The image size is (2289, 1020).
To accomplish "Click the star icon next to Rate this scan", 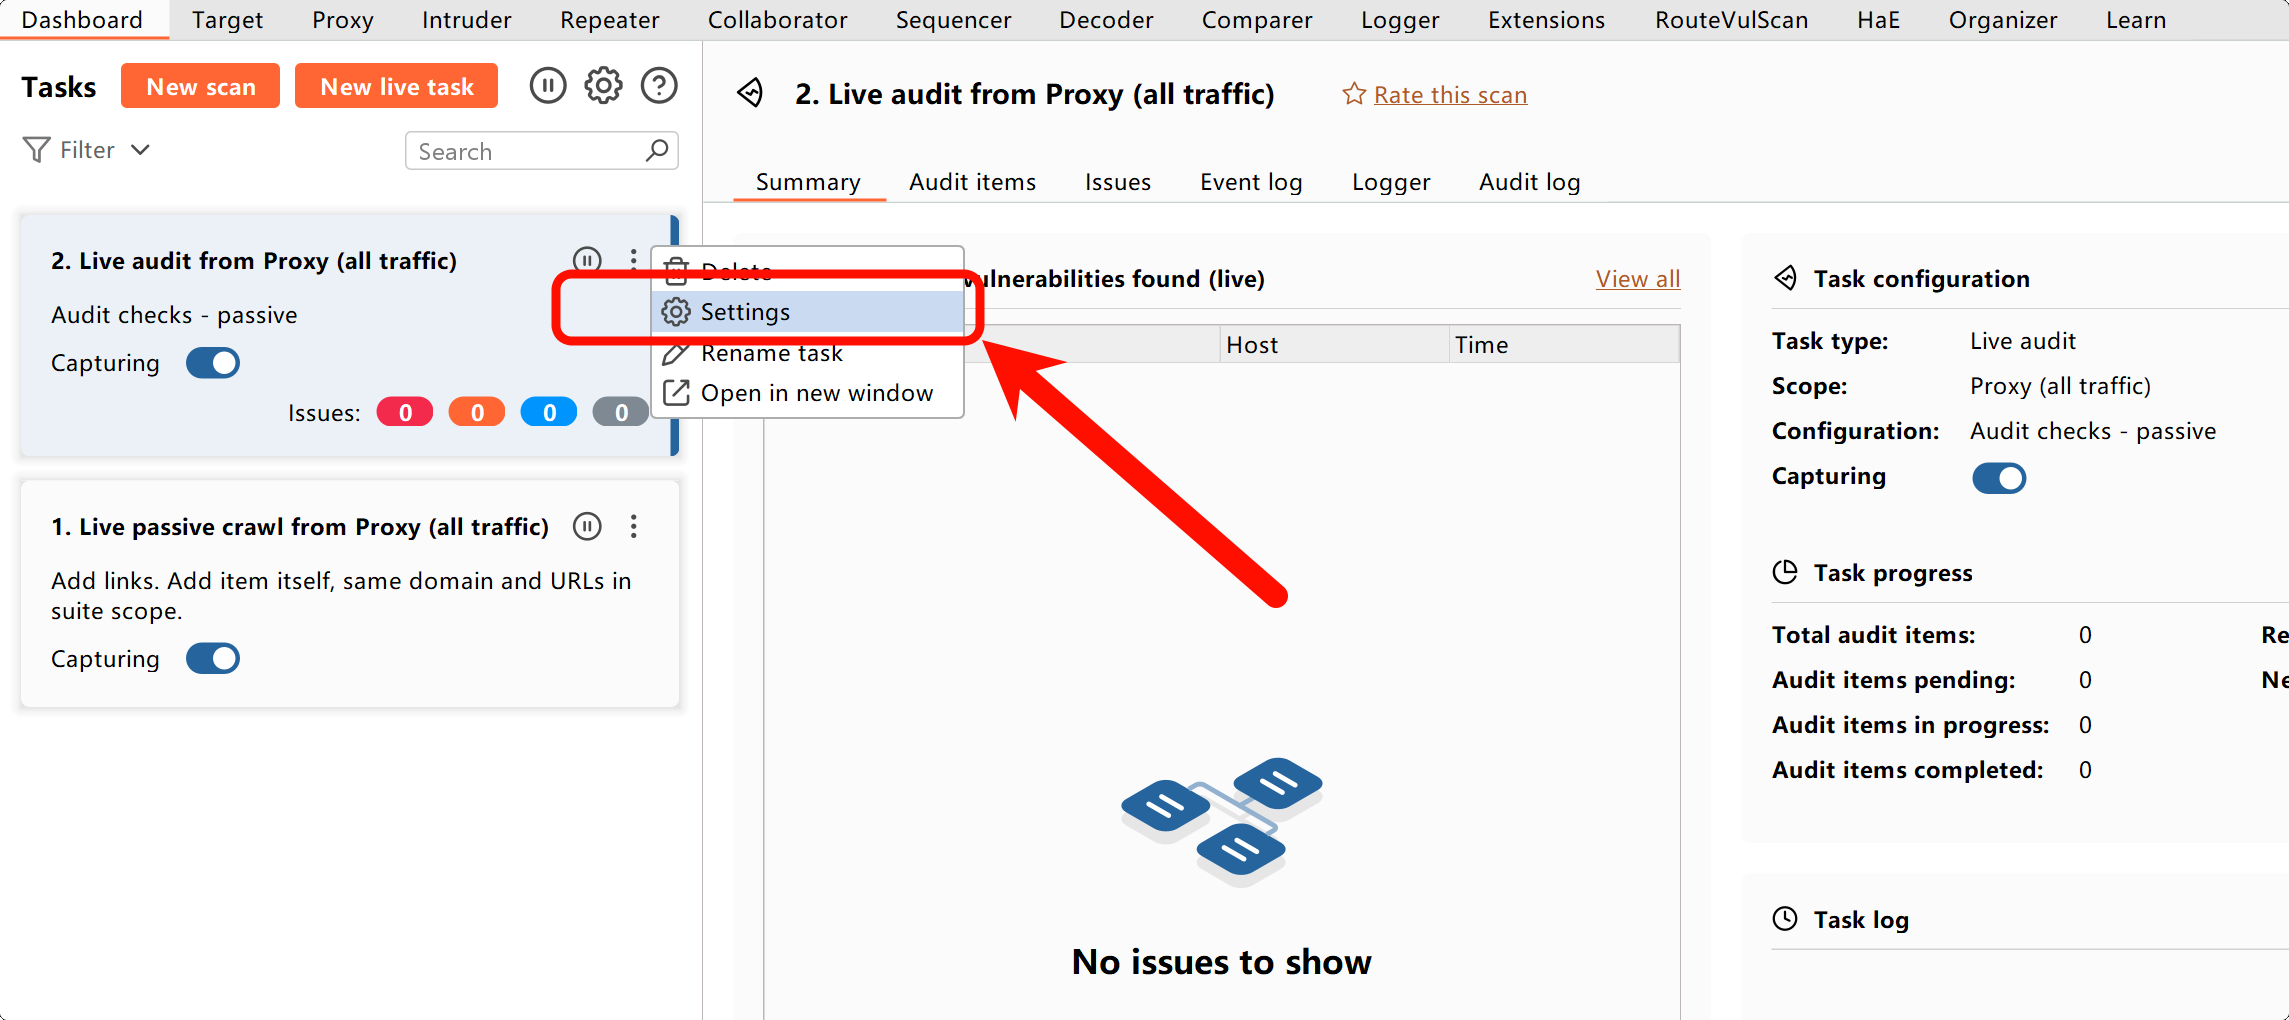I will (x=1353, y=94).
